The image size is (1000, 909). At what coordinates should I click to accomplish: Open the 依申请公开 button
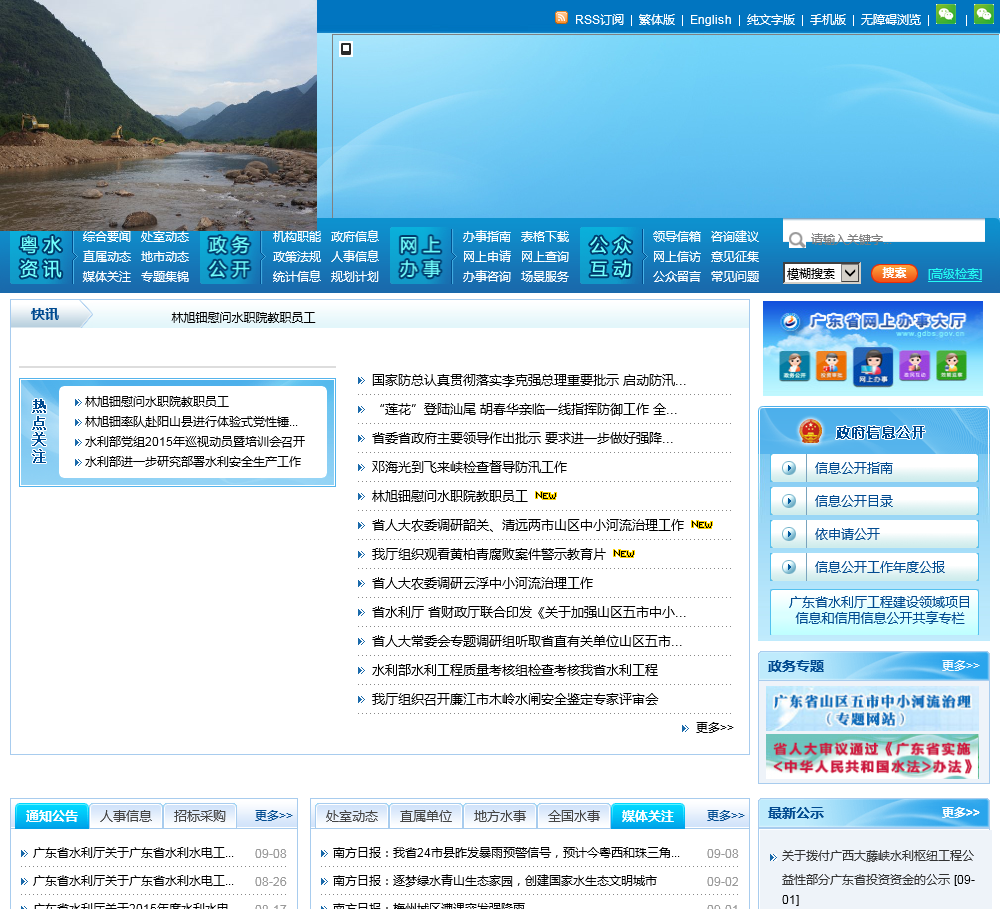874,534
